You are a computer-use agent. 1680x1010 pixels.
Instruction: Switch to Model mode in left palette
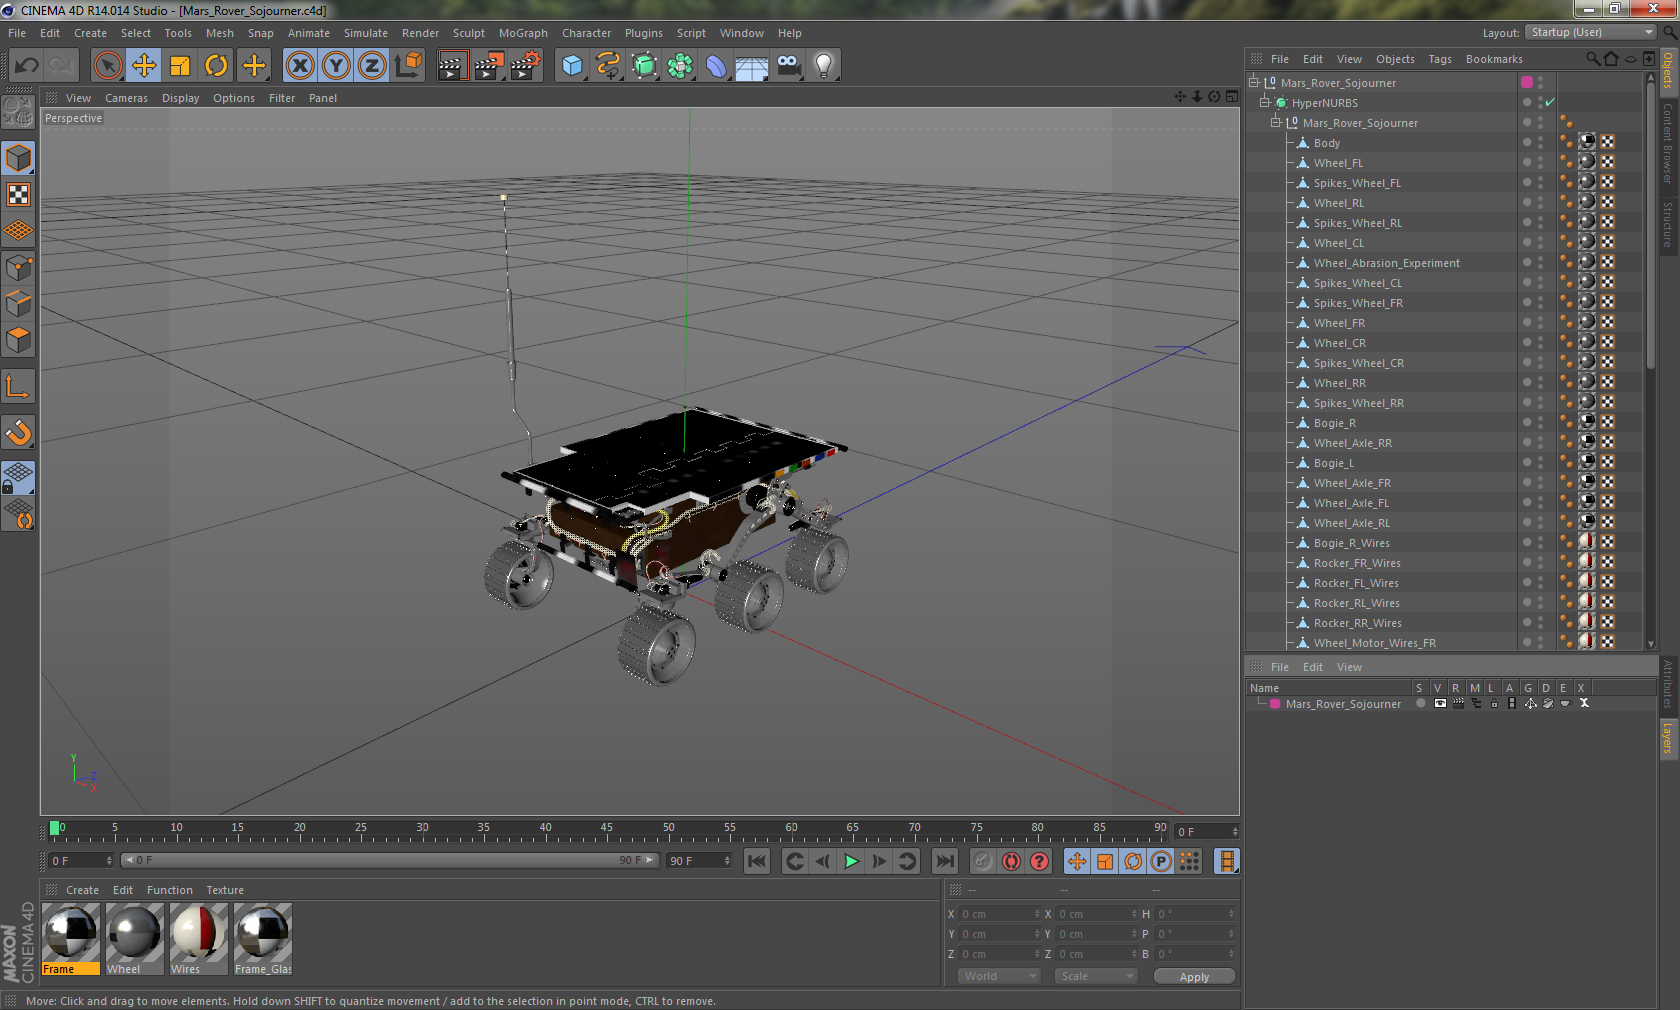click(18, 159)
